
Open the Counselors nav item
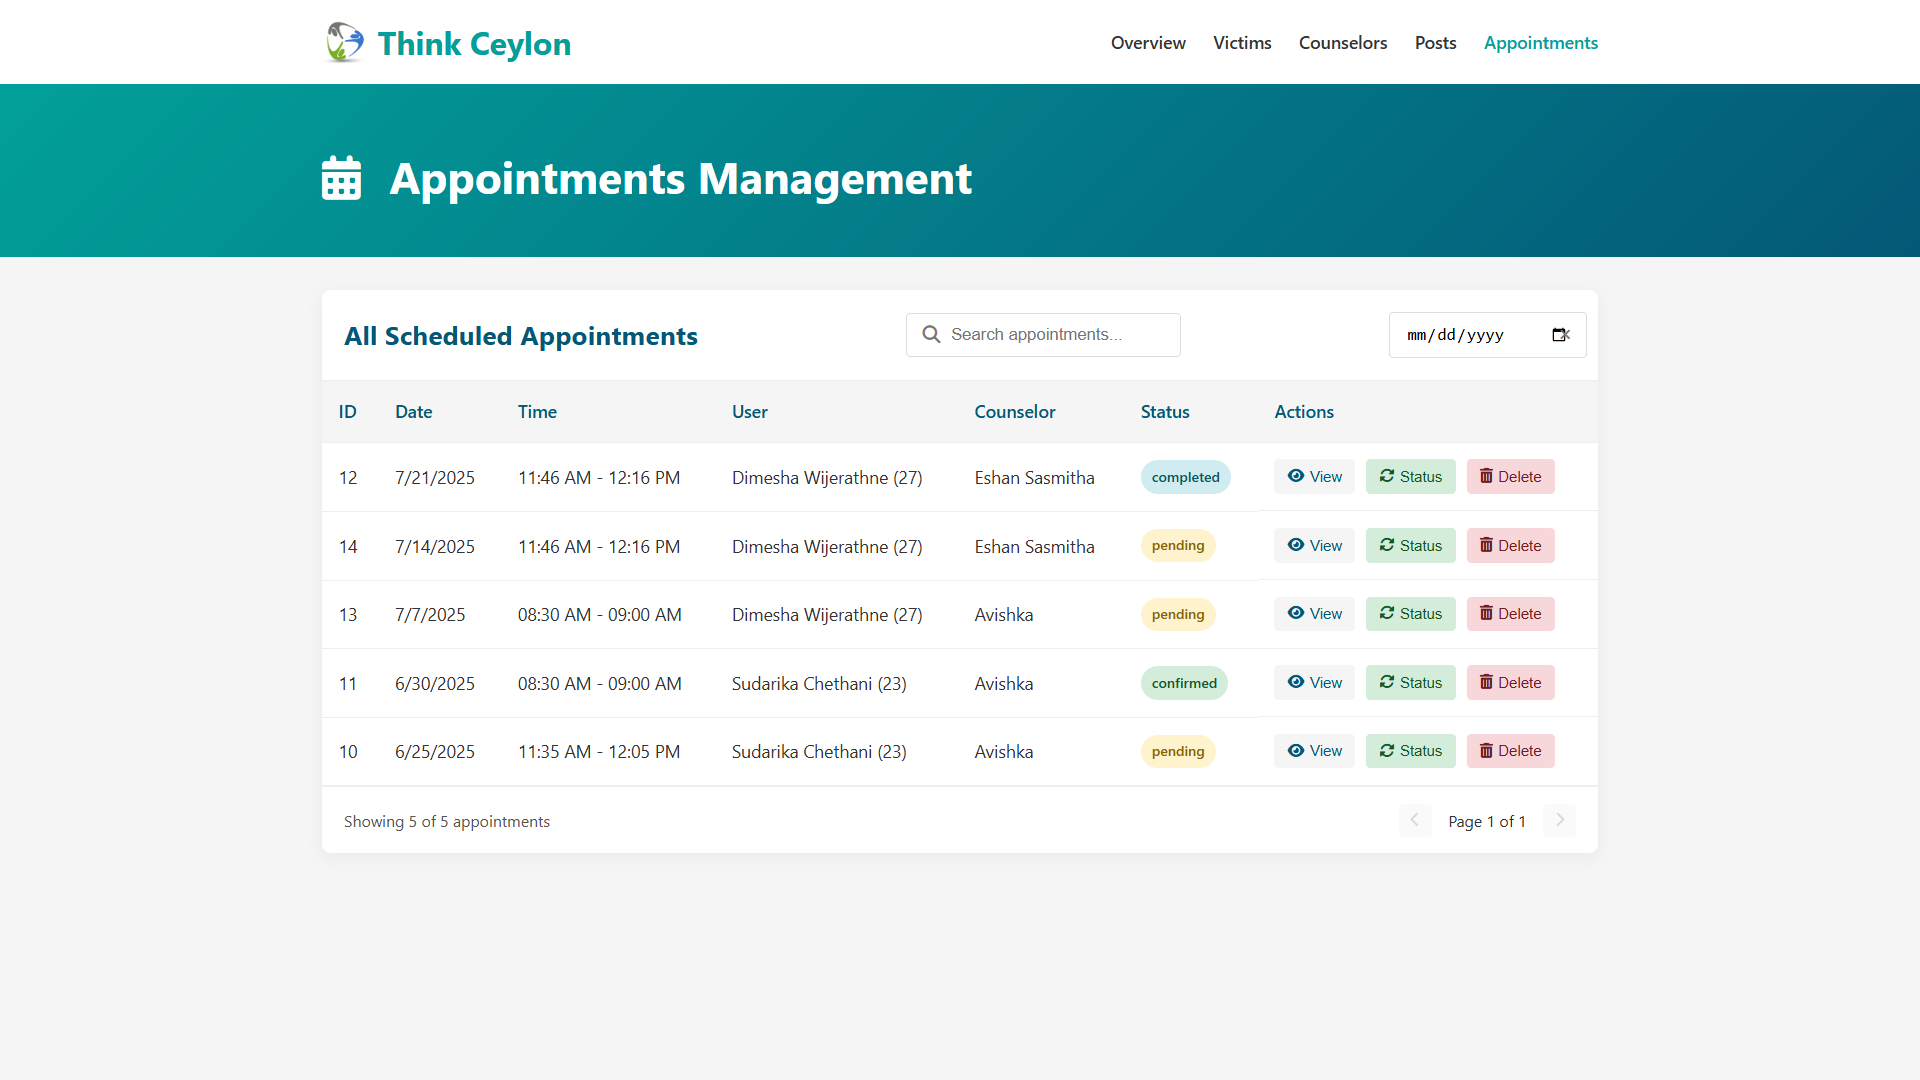1343,43
